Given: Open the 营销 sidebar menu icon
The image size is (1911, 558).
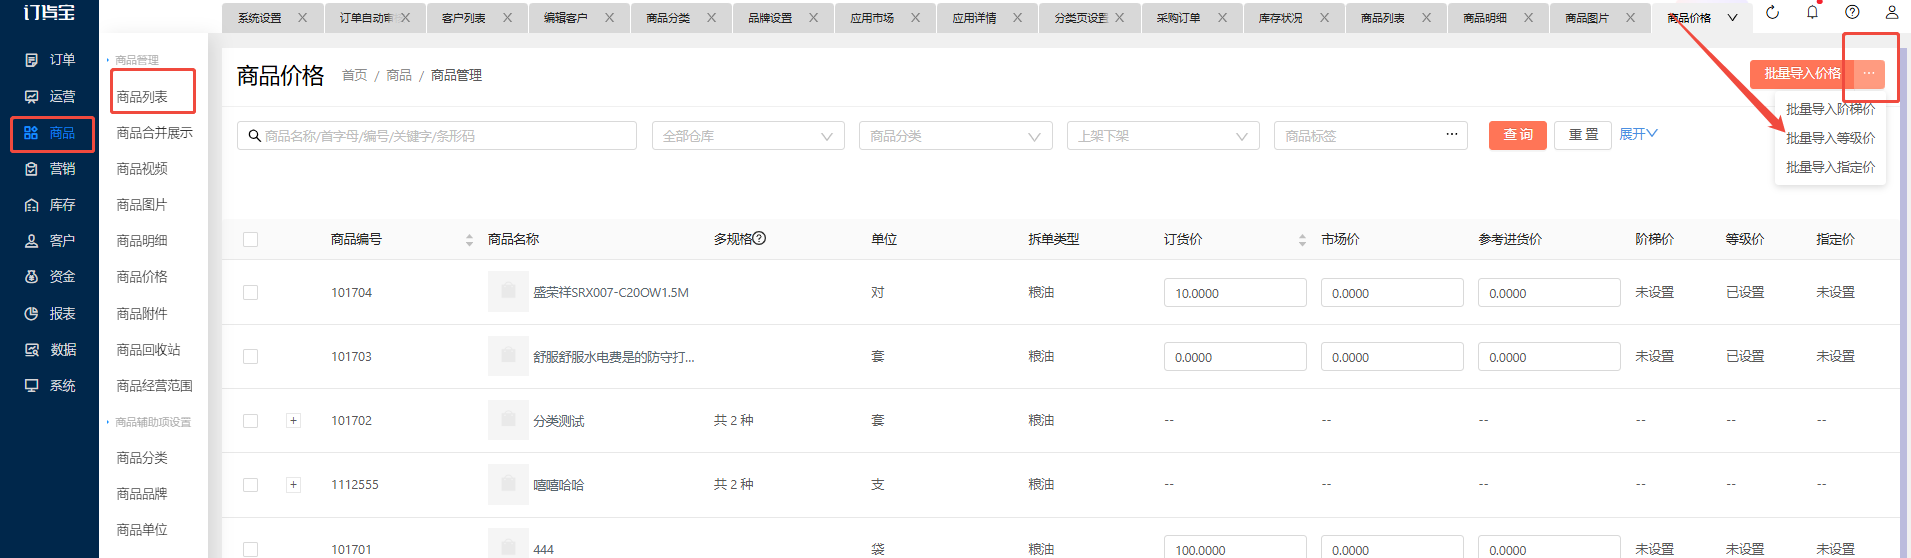Looking at the screenshot, I should click(x=31, y=169).
